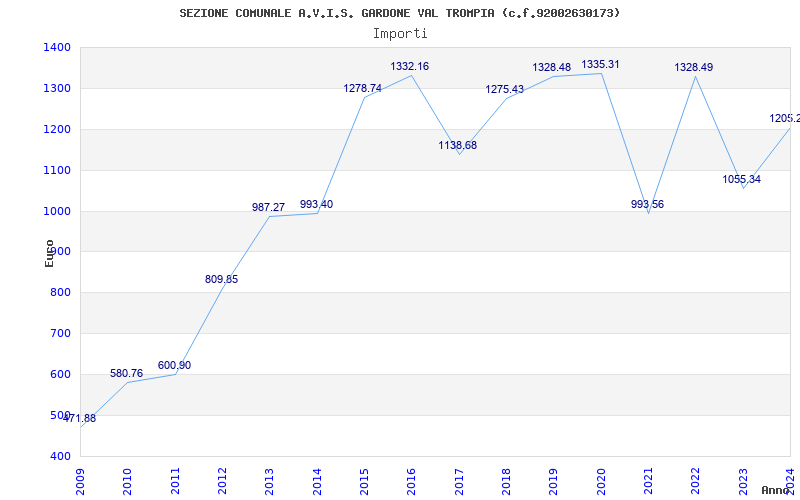Click the 2009 x-axis year label
The height and width of the screenshot is (500, 800).
tap(80, 482)
